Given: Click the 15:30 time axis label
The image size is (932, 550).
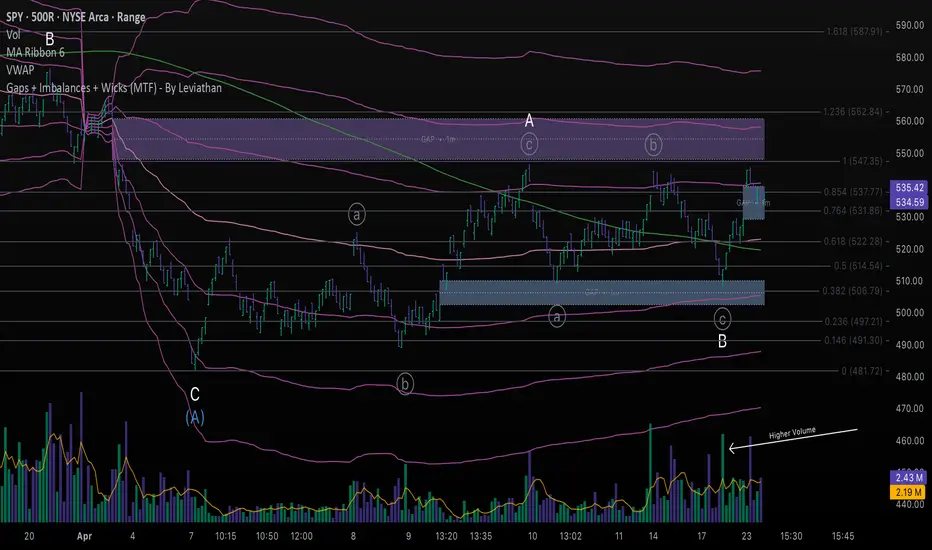Looking at the screenshot, I should pos(791,536).
